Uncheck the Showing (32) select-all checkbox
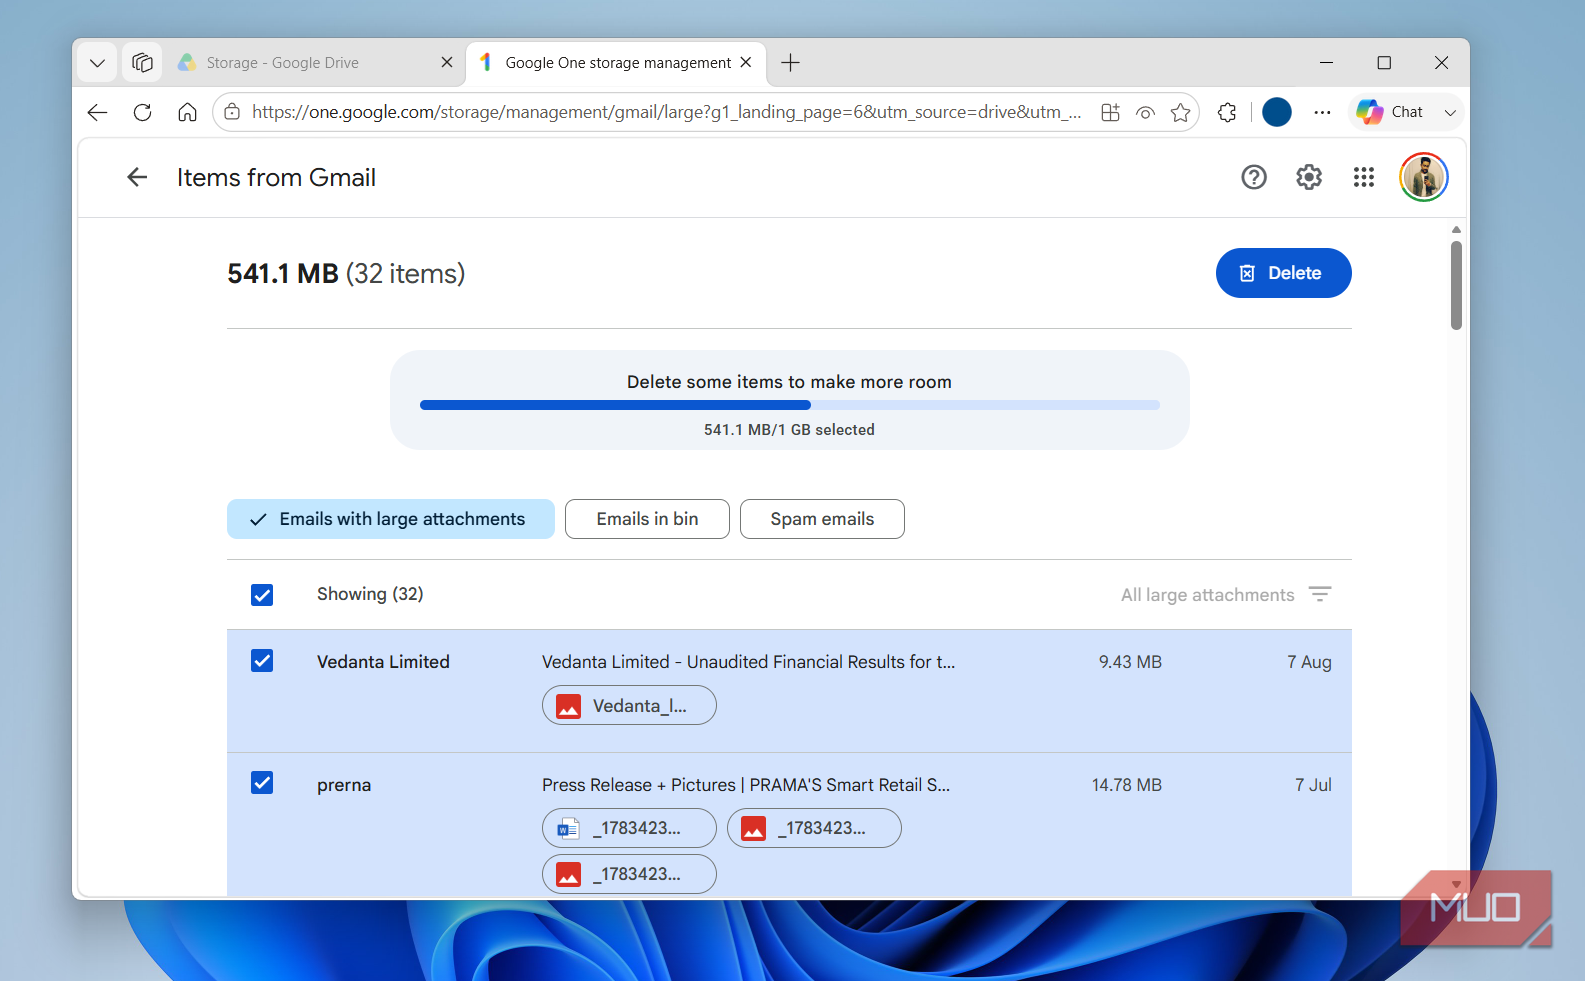This screenshot has width=1585, height=981. tap(262, 595)
